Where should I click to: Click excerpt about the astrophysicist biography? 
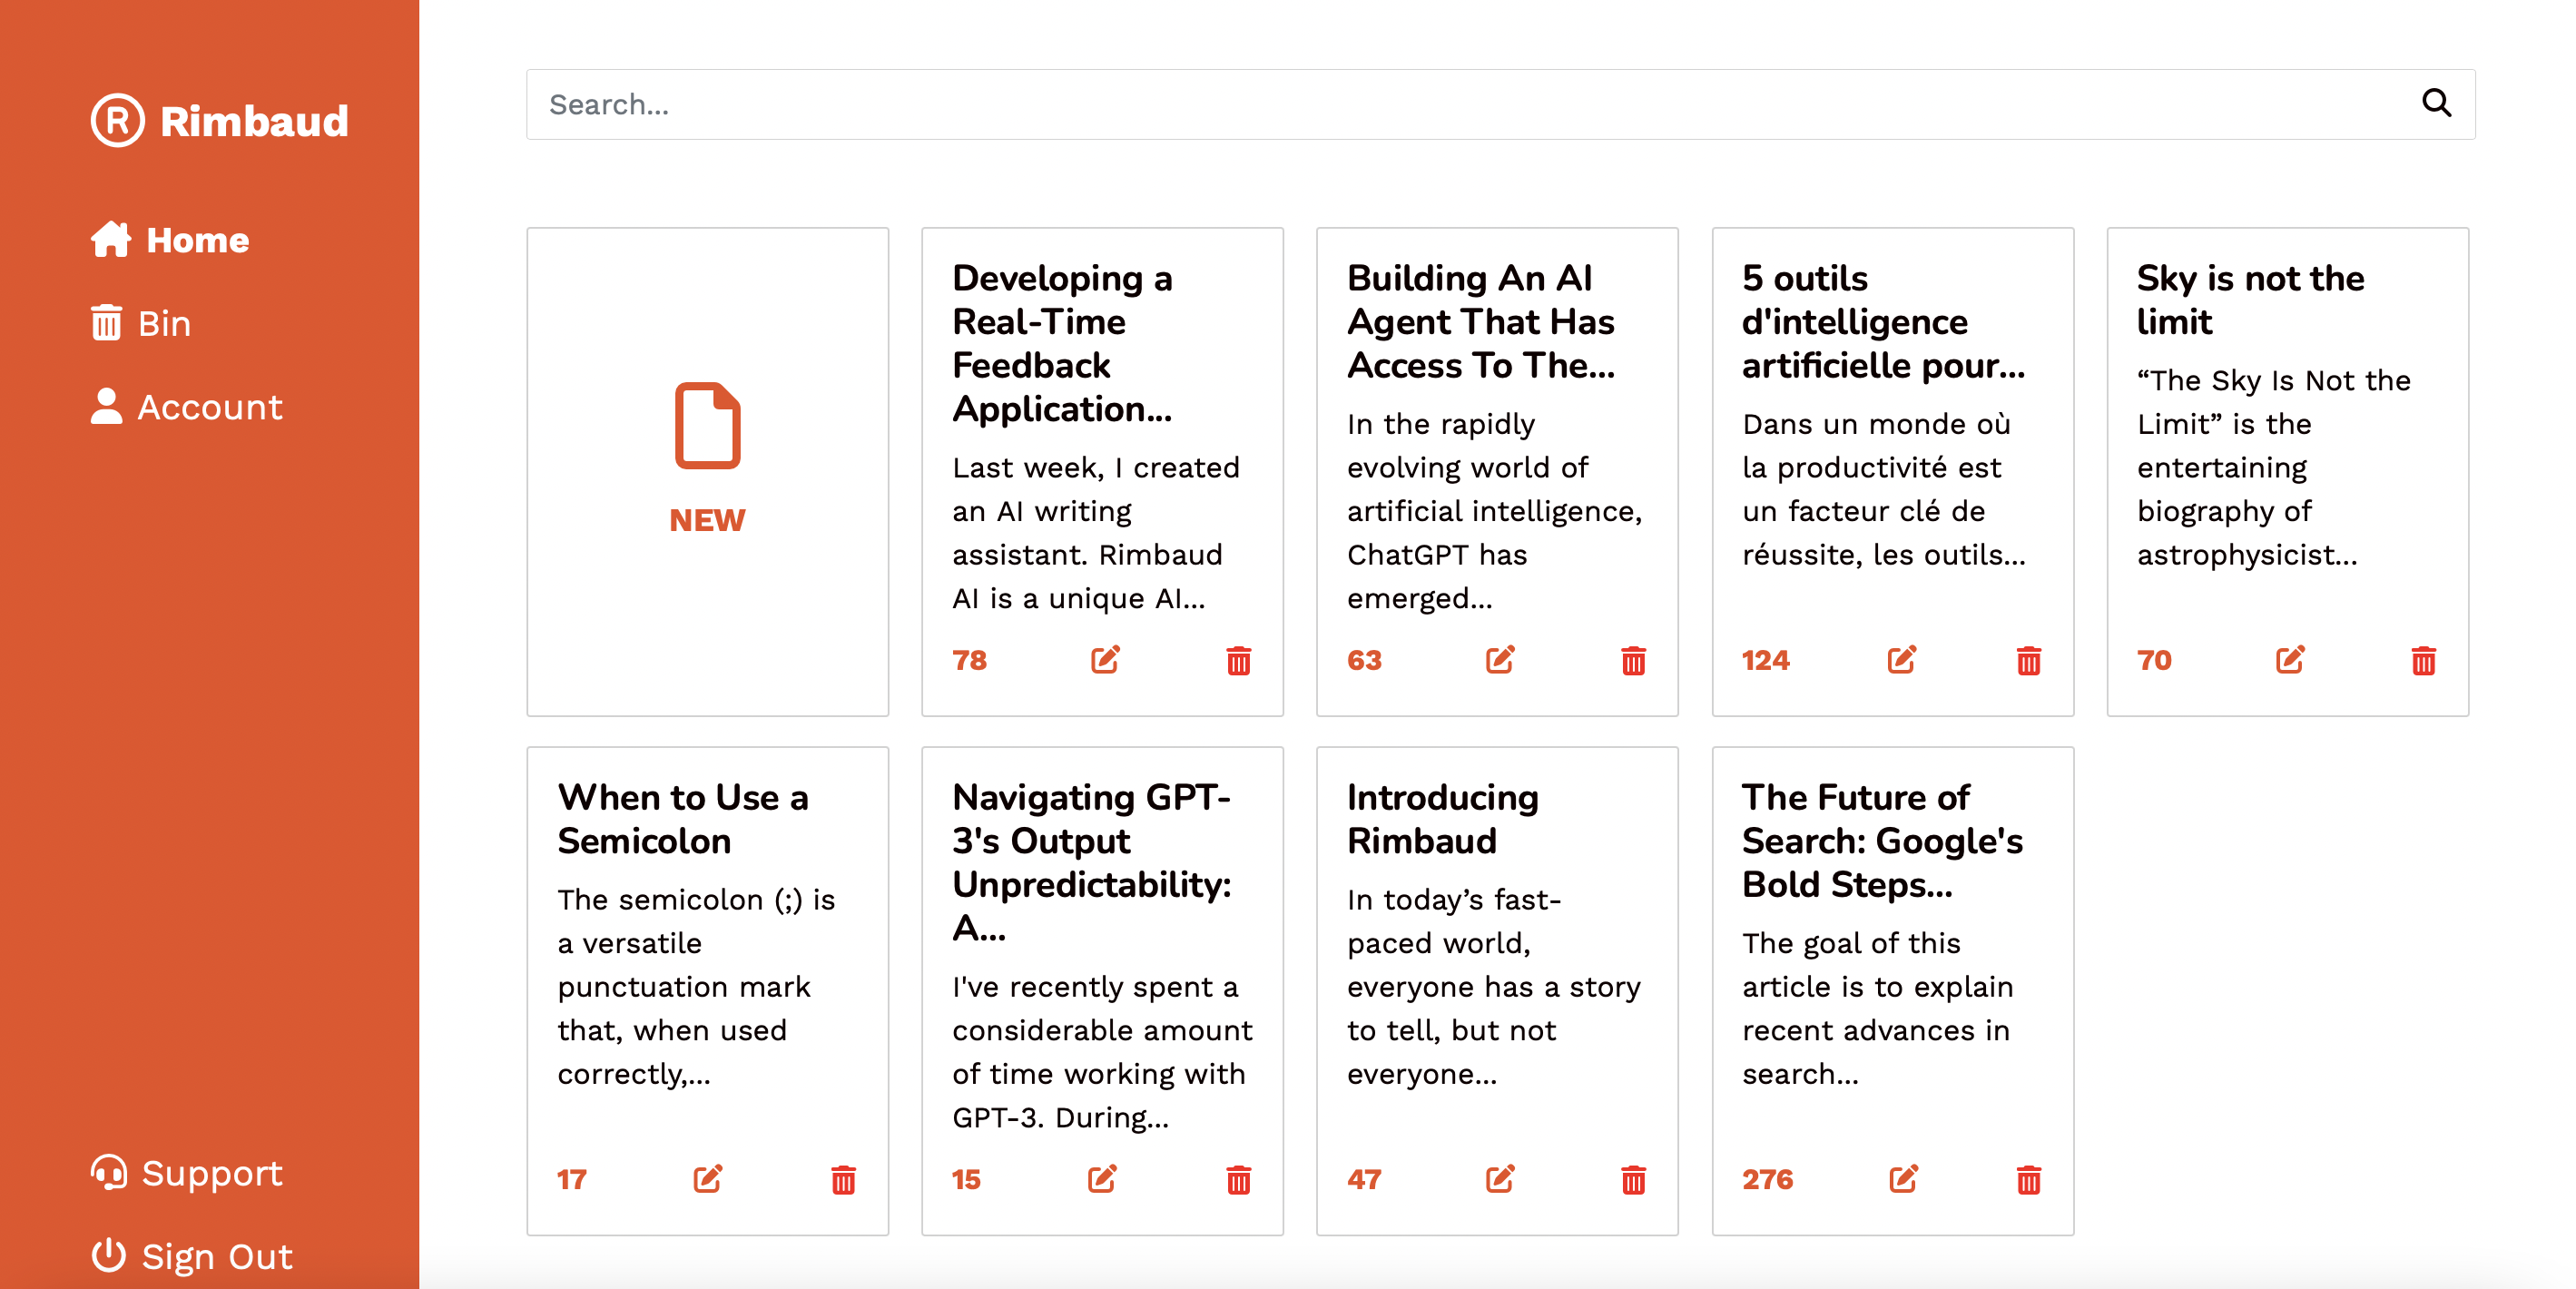[2273, 467]
